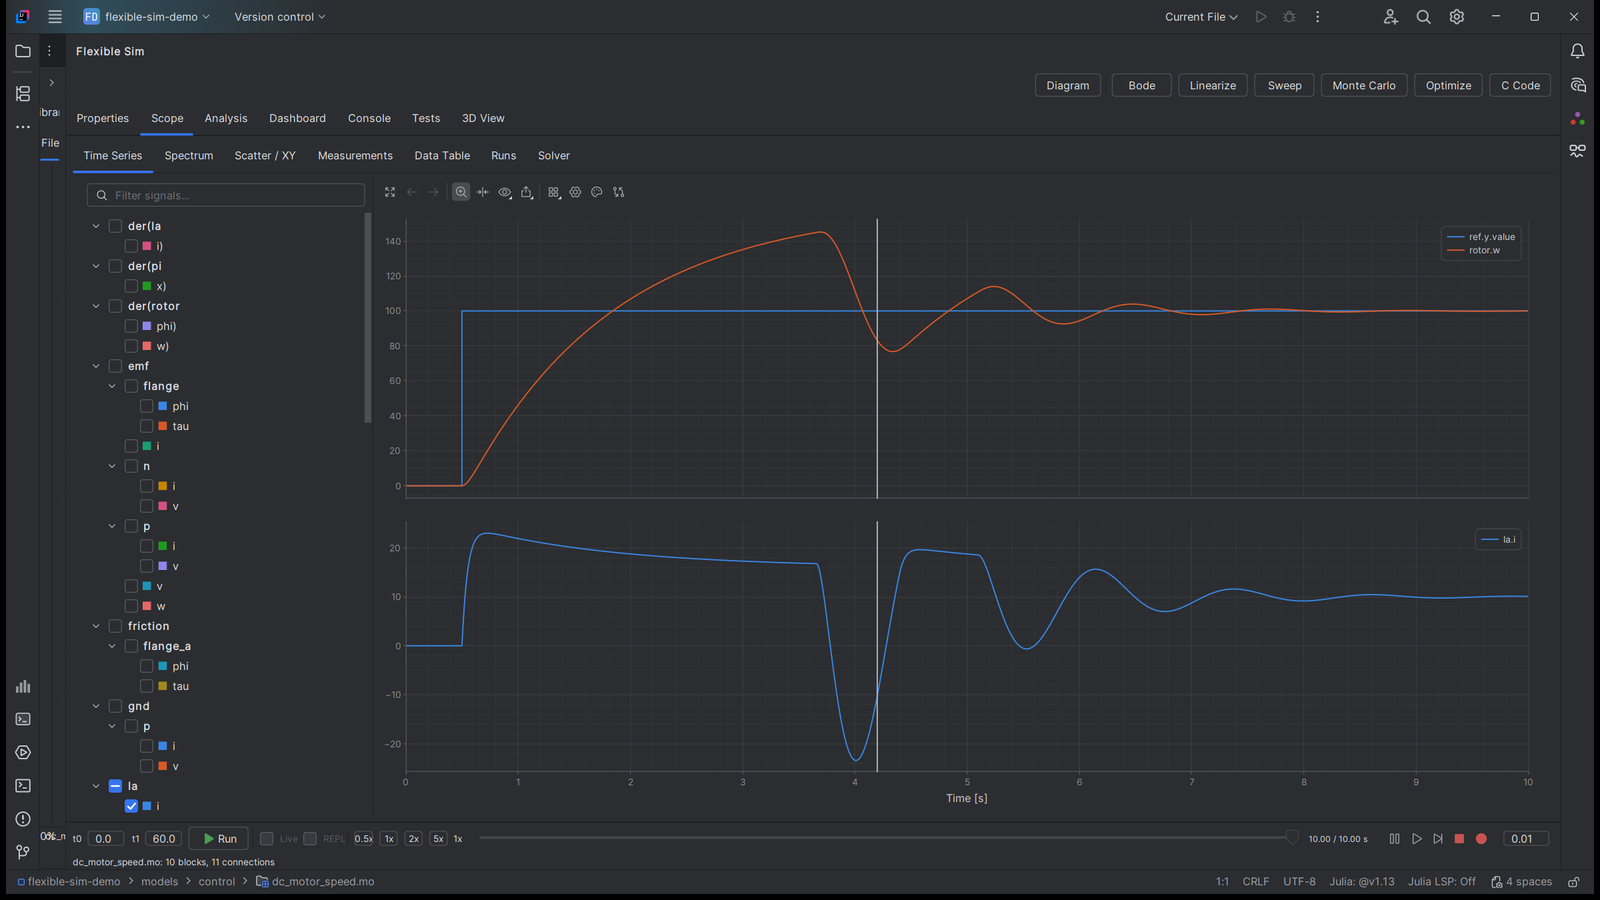The height and width of the screenshot is (900, 1600).
Task: Pause the simulation playback
Action: click(x=1395, y=839)
